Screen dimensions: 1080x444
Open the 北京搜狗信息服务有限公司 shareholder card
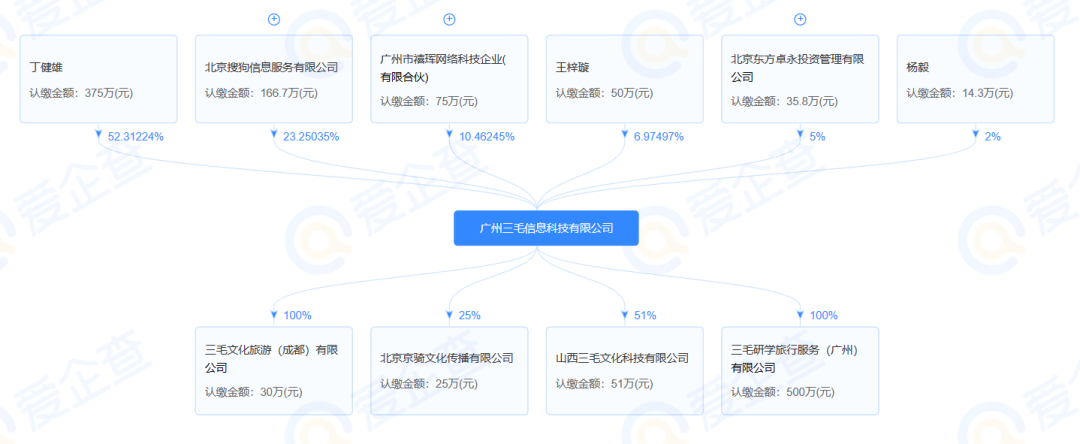(x=273, y=79)
